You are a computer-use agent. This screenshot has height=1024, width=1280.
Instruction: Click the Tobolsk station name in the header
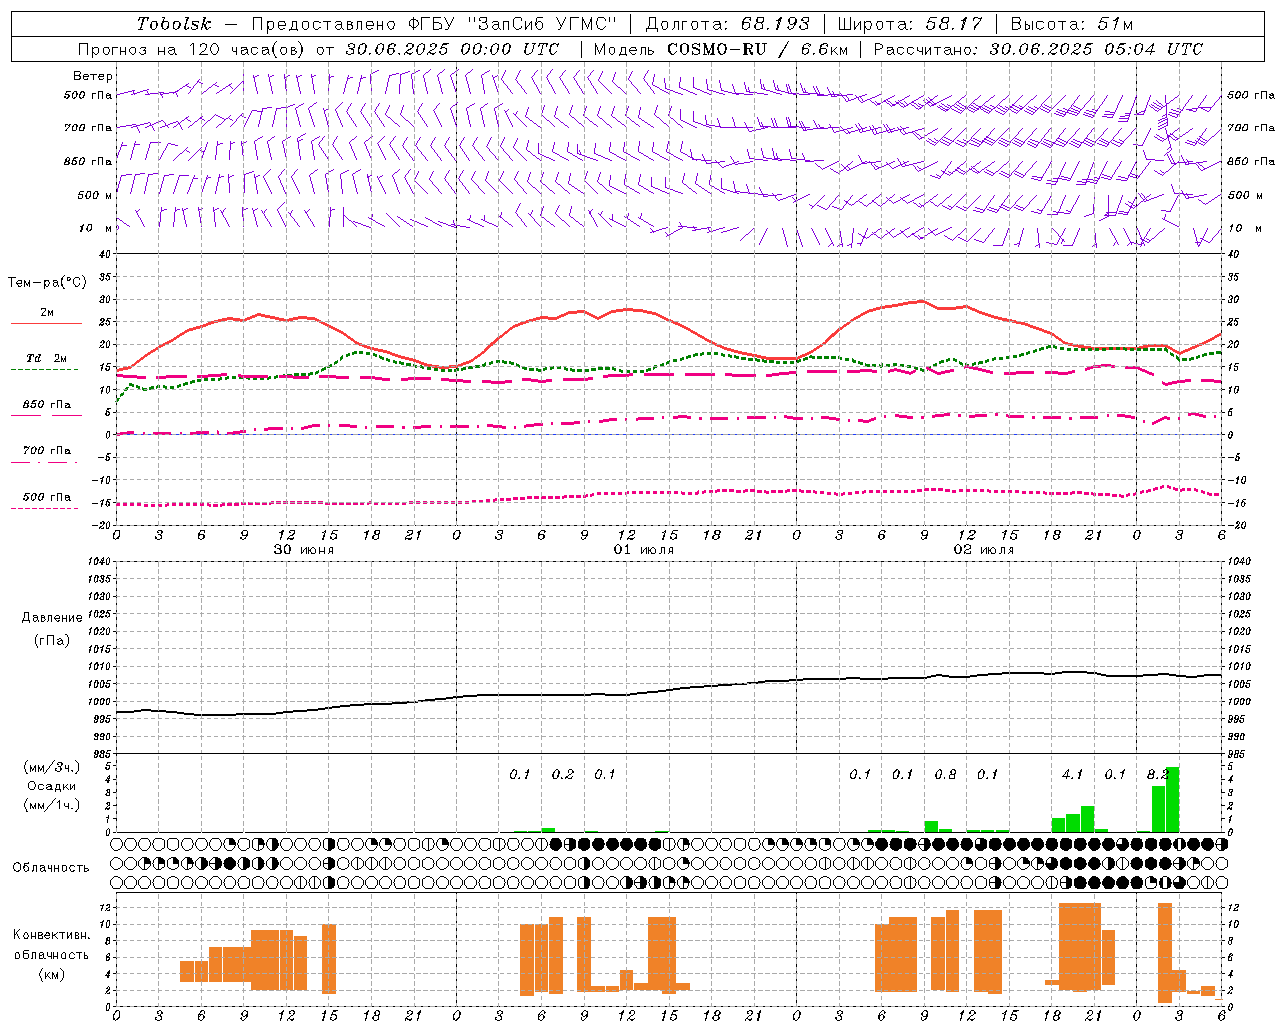[x=174, y=24]
